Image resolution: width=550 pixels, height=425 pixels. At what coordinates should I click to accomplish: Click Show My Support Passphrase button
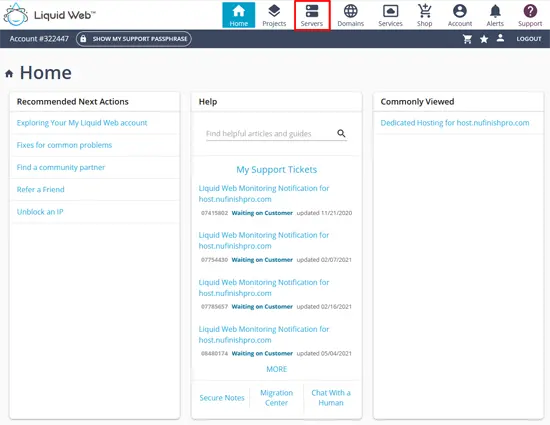(x=134, y=39)
